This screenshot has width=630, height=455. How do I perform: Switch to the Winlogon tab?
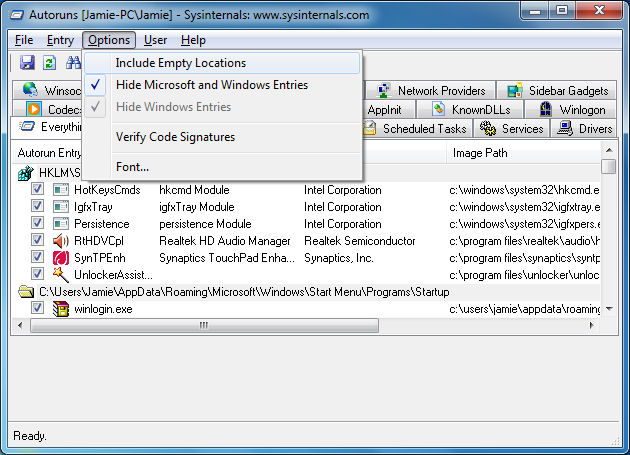coord(571,109)
